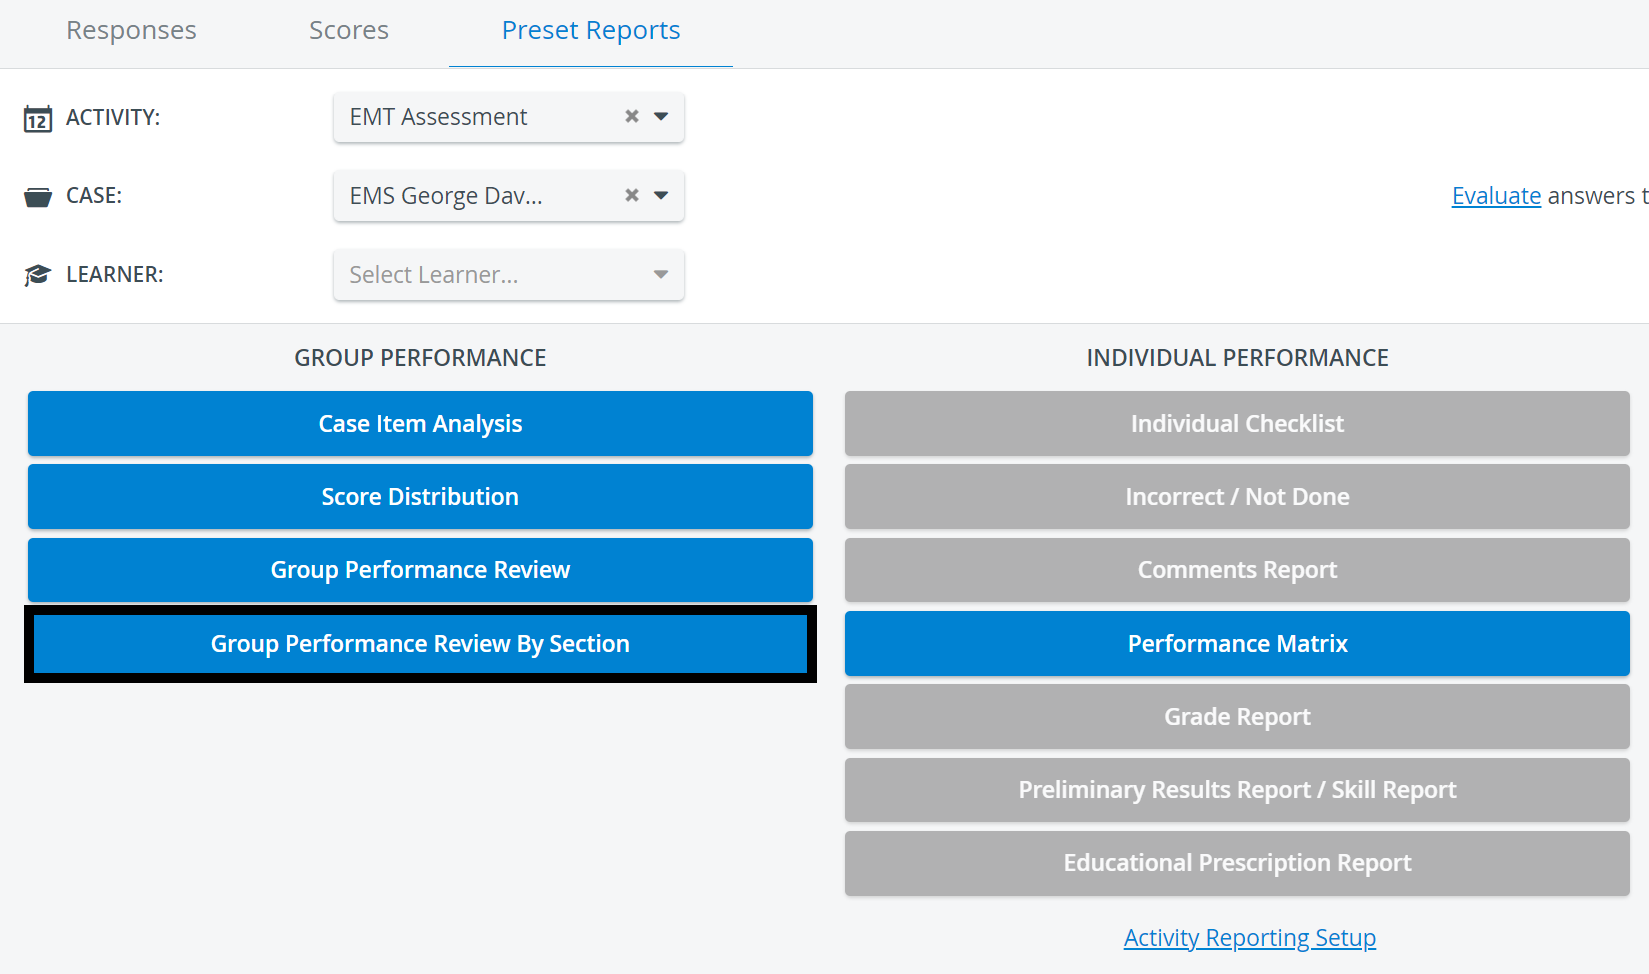Click the Grade Report button

click(1237, 717)
